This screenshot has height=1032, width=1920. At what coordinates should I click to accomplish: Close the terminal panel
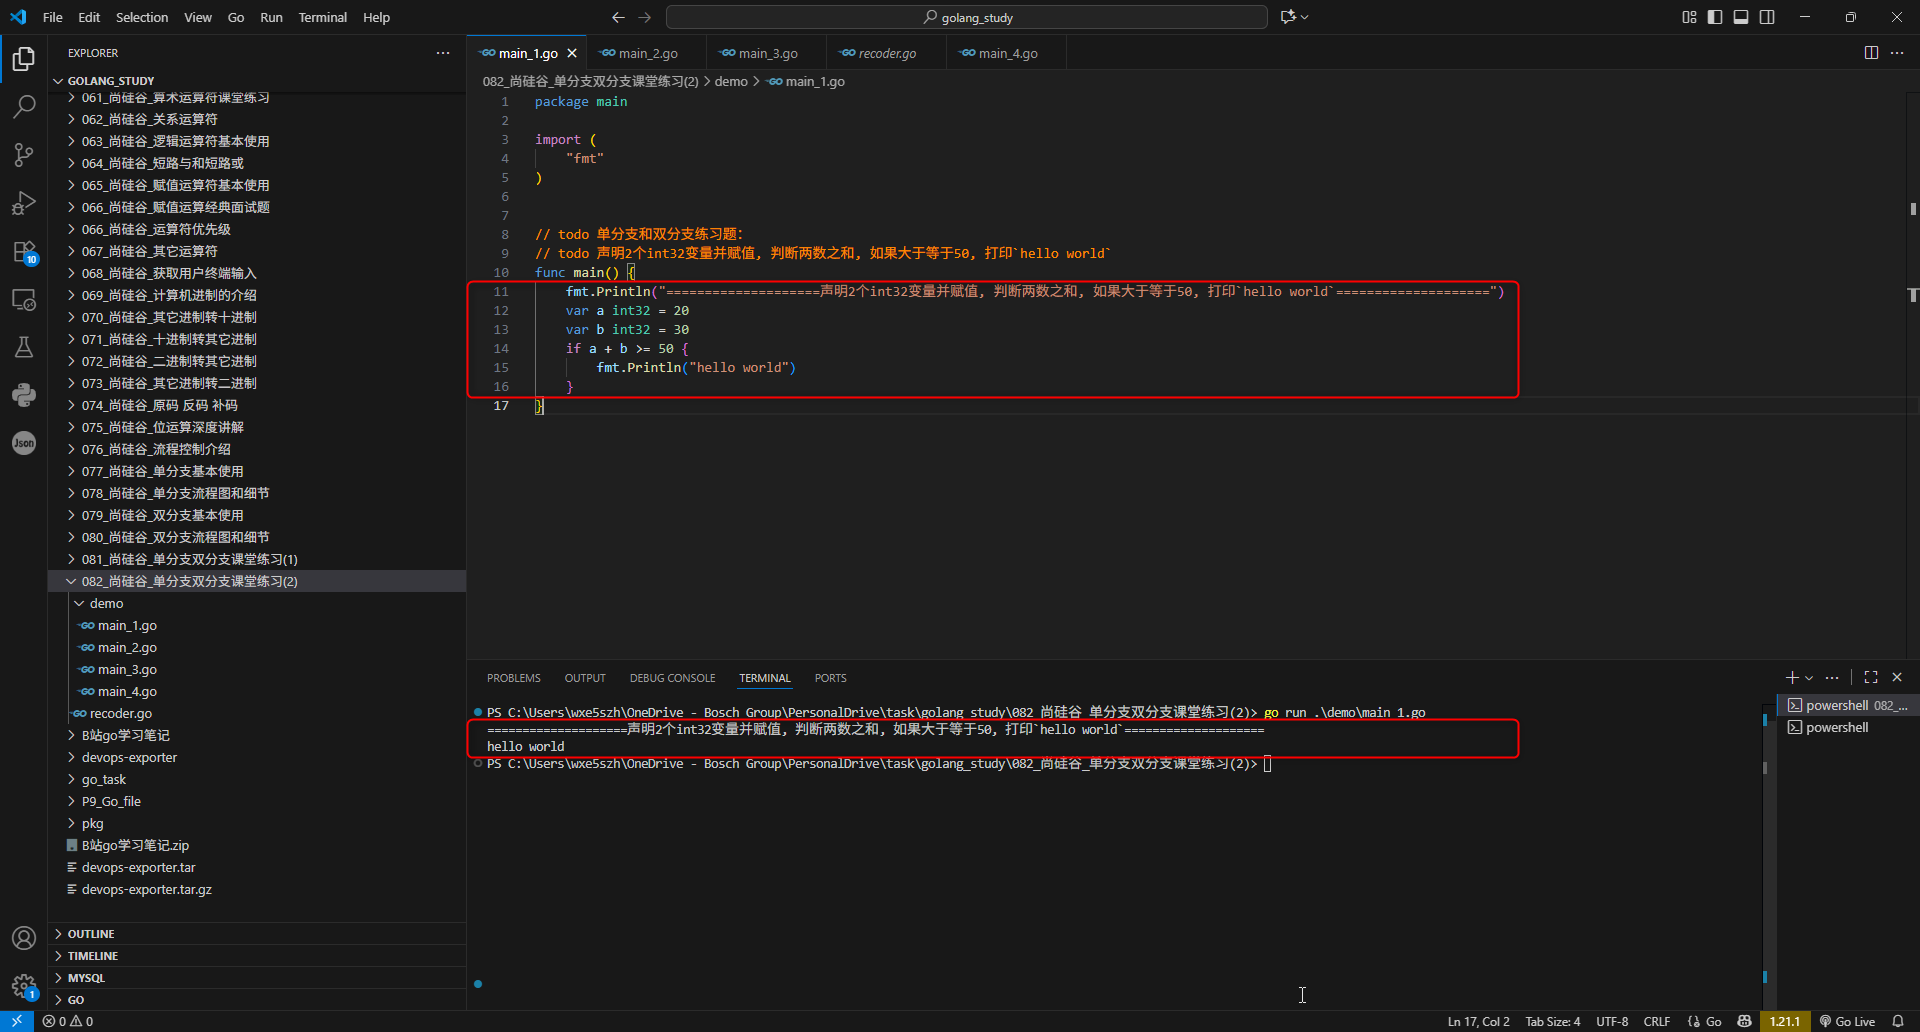[x=1897, y=677]
